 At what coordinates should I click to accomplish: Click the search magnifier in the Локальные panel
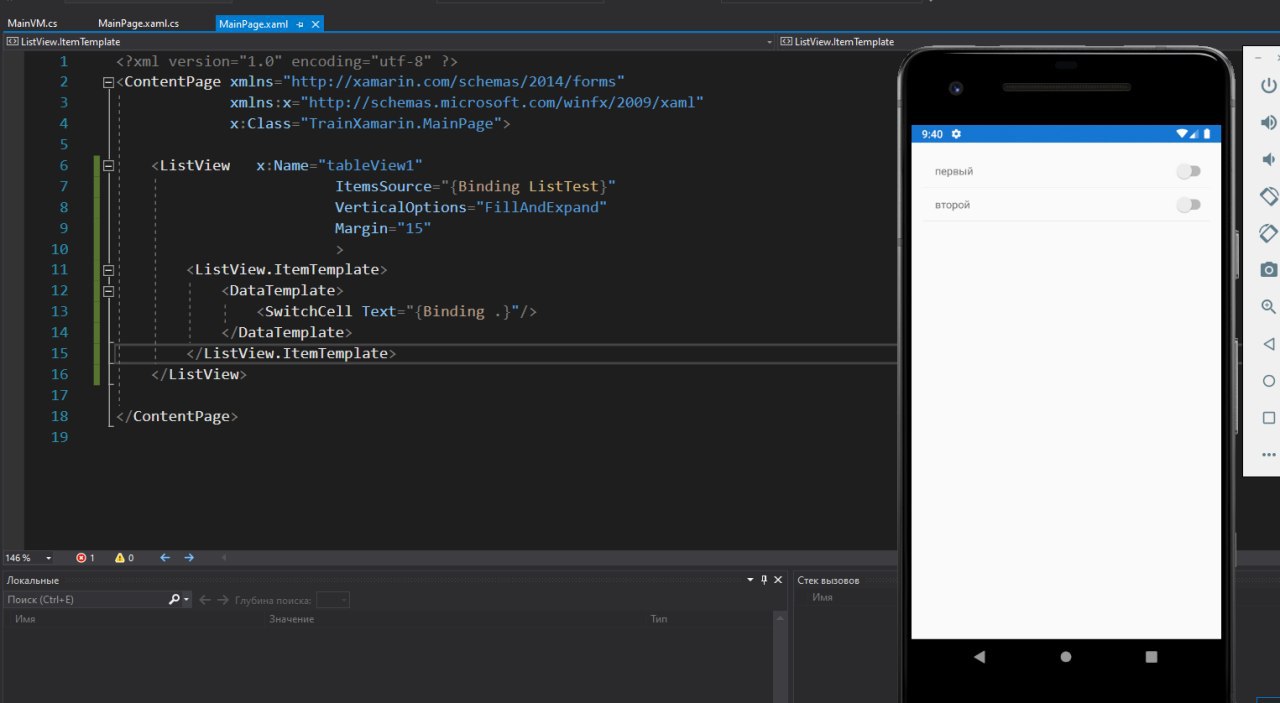click(x=174, y=600)
